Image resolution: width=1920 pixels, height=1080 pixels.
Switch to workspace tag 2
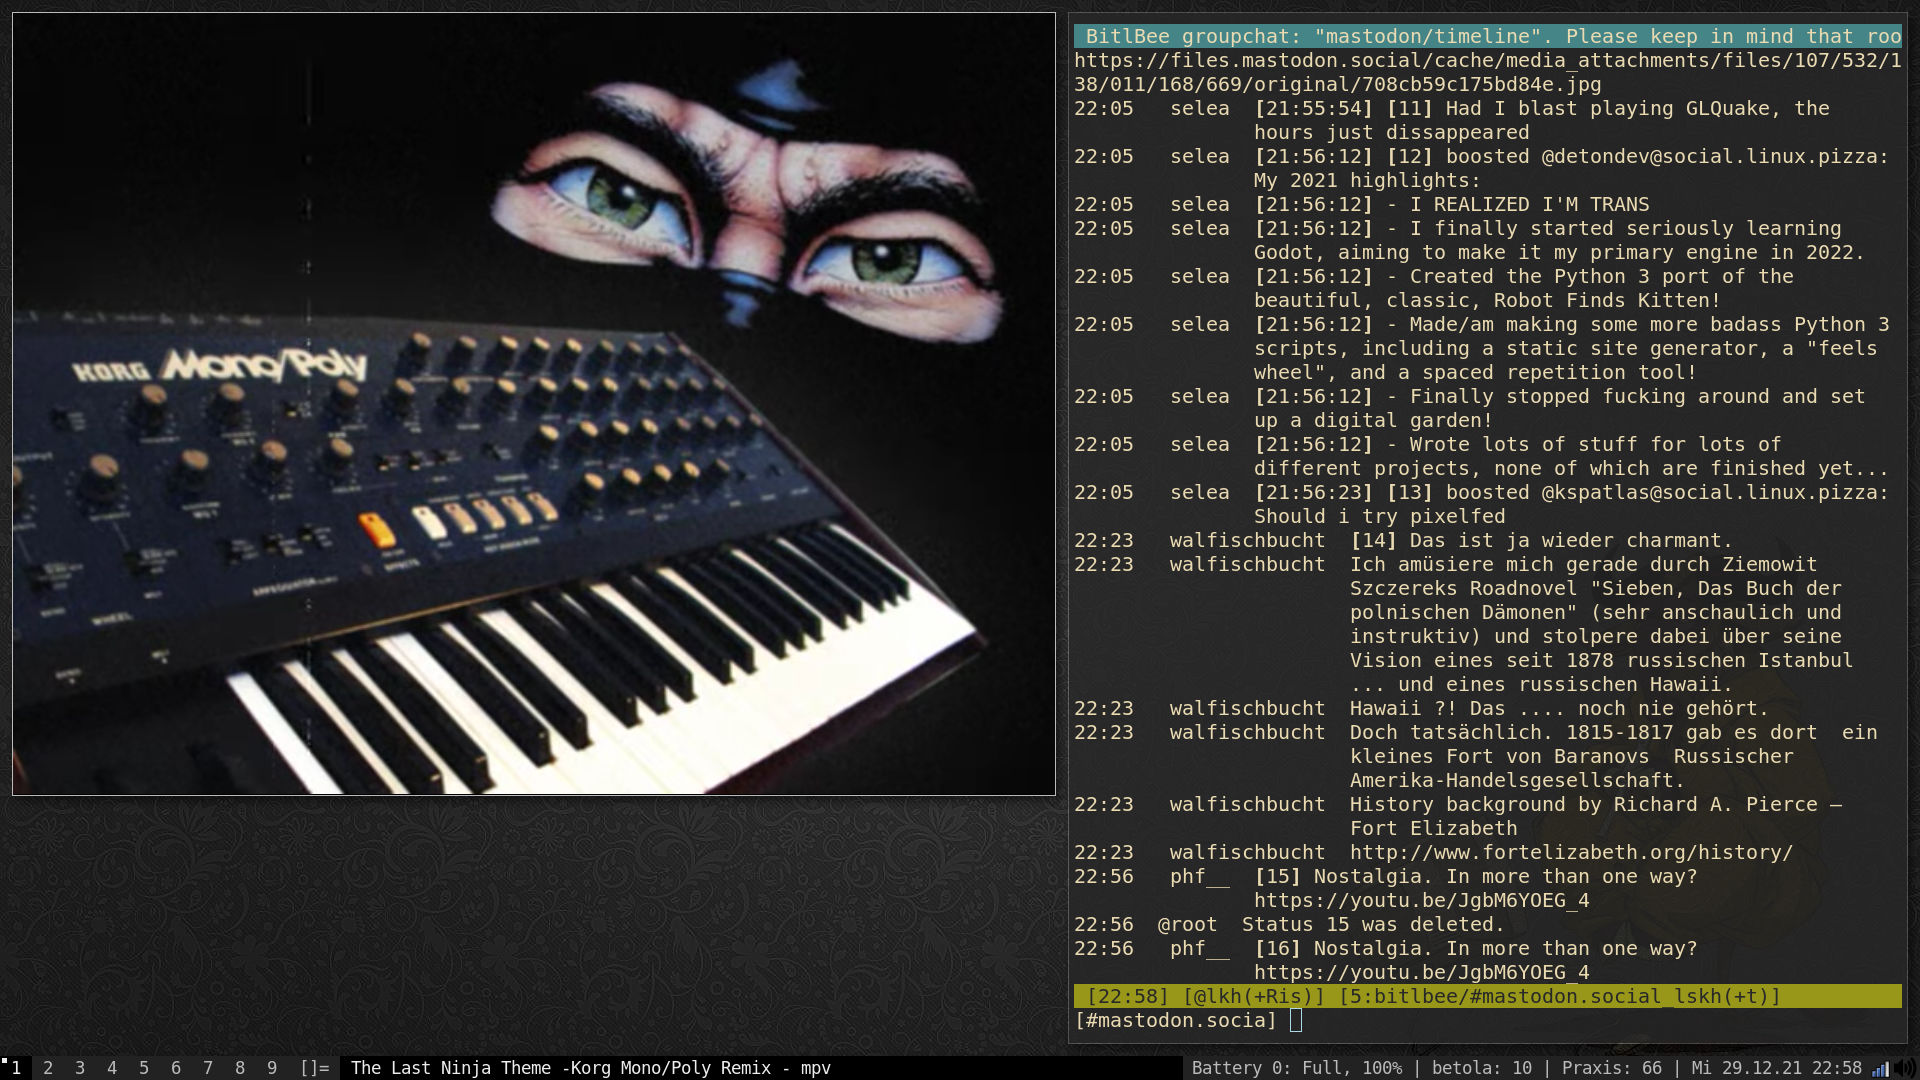pyautogui.click(x=48, y=1068)
